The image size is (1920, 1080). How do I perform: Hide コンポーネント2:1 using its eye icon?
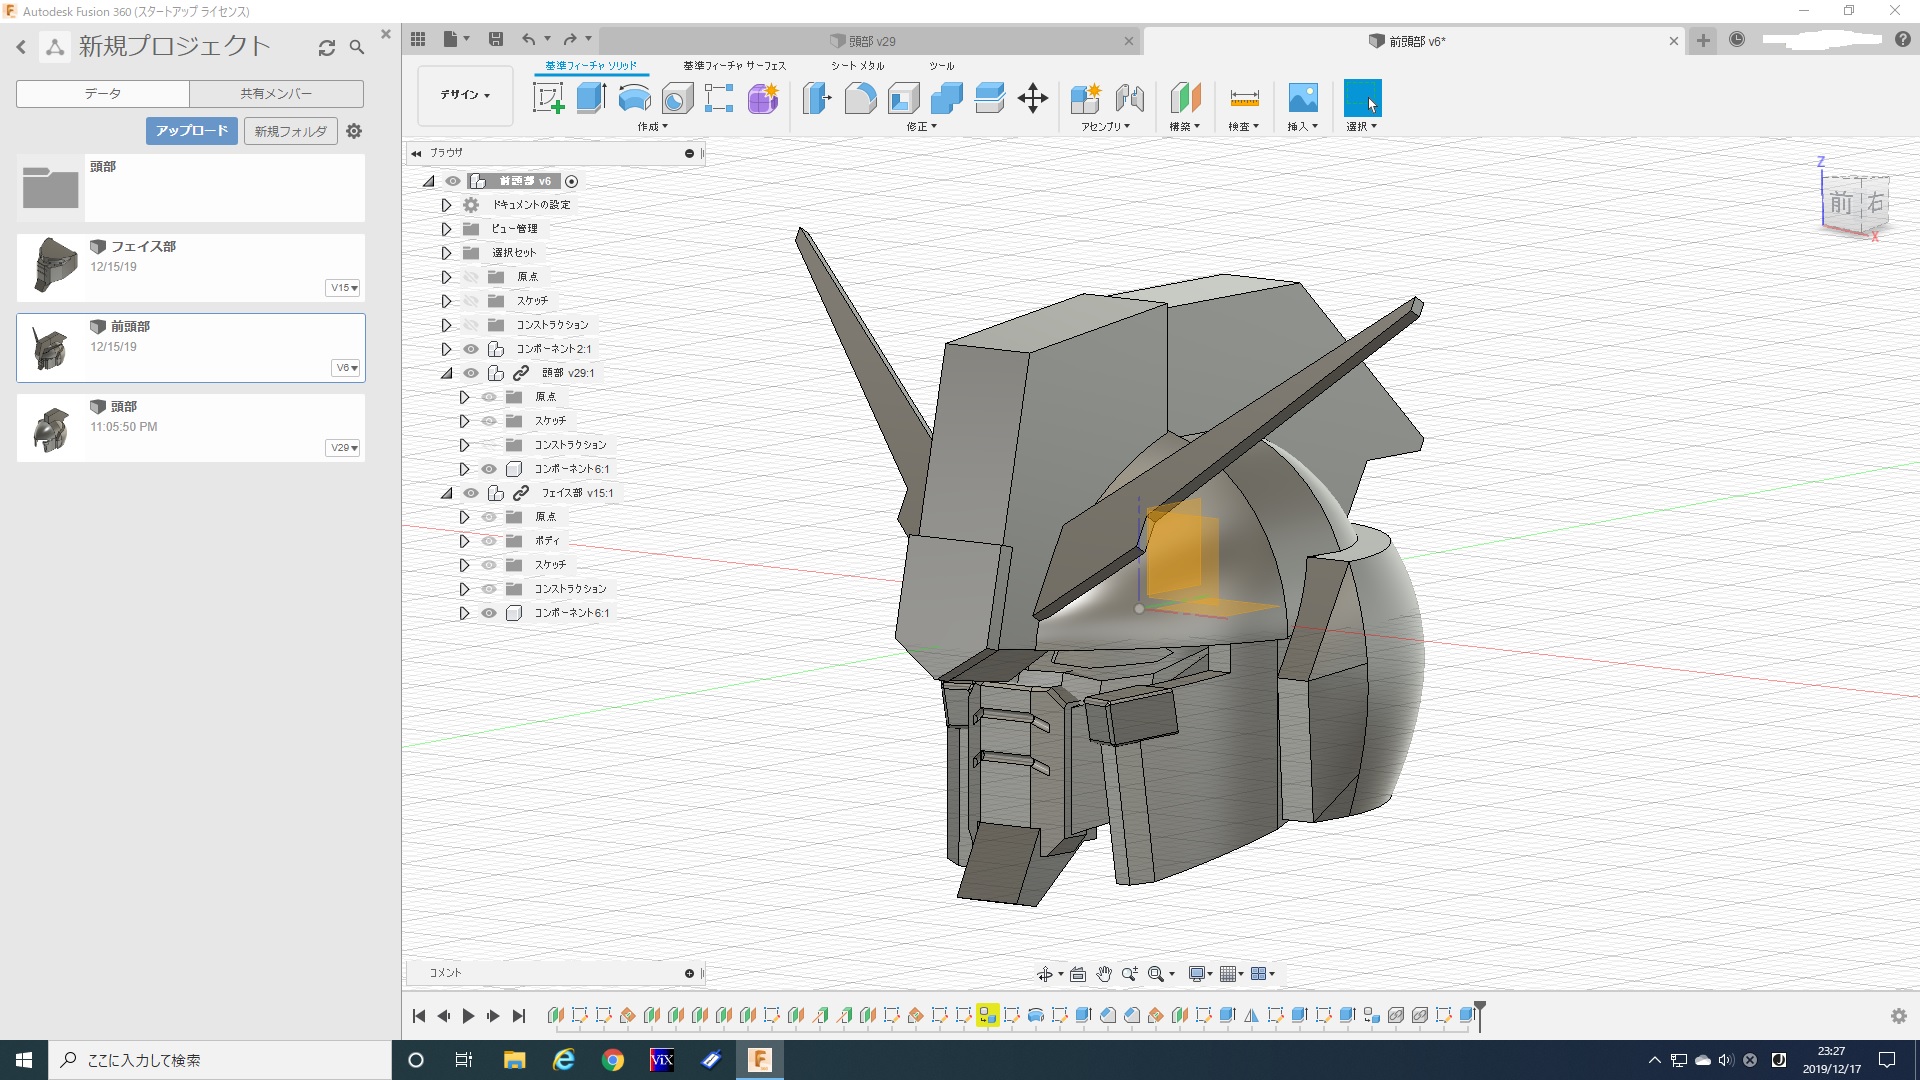tap(471, 349)
